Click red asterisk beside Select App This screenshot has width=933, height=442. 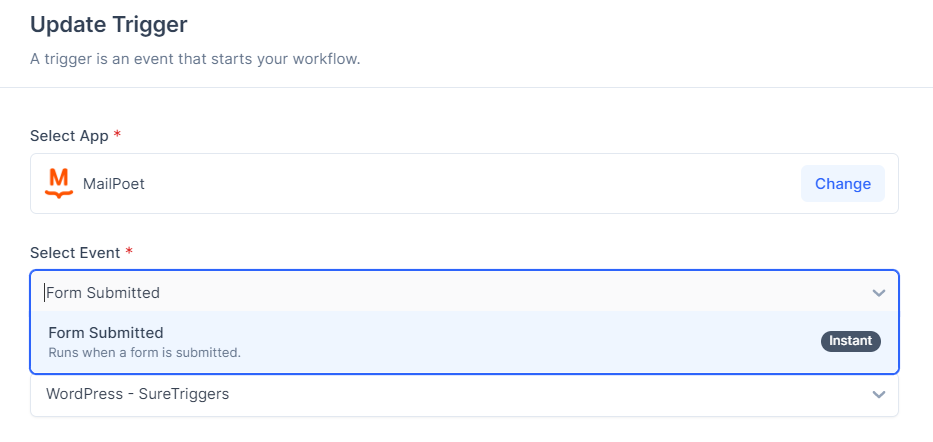click(x=118, y=135)
